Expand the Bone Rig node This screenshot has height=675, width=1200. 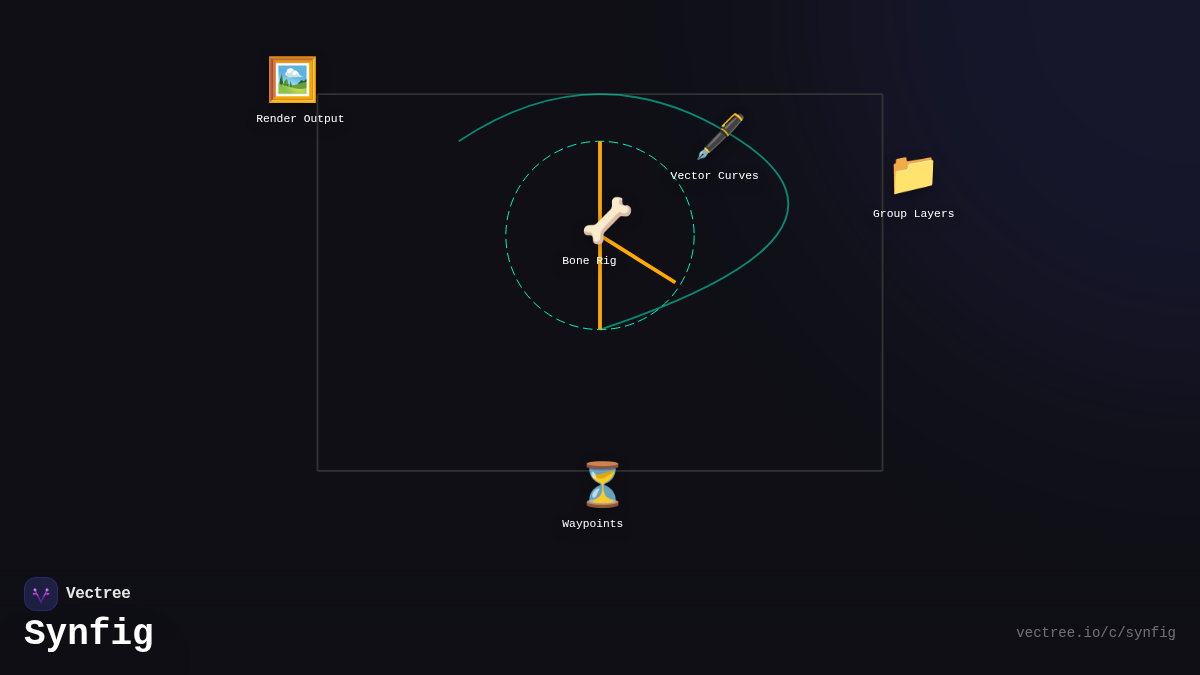tap(589, 260)
